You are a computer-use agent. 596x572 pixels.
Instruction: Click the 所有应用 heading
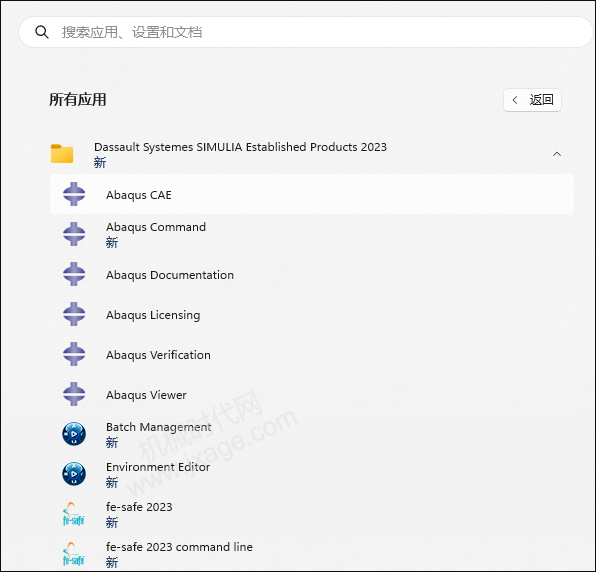pyautogui.click(x=78, y=100)
